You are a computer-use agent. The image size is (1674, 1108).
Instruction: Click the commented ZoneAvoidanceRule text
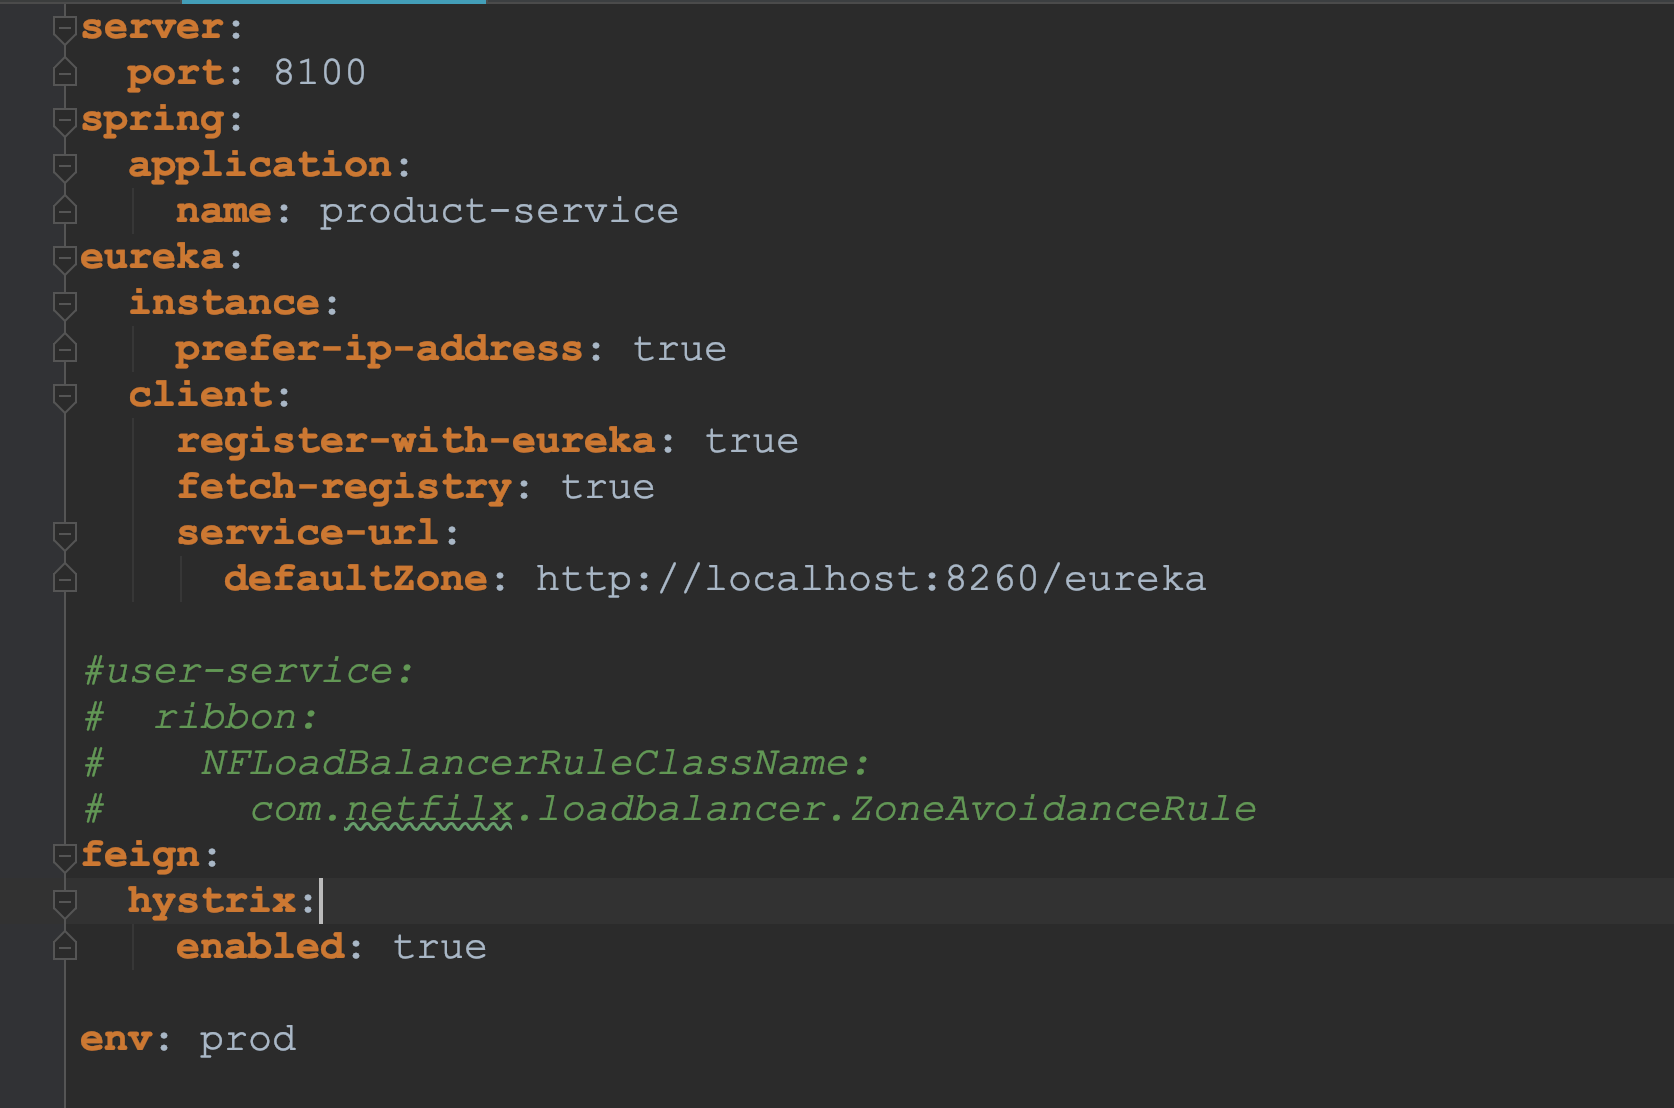[x=1054, y=809]
